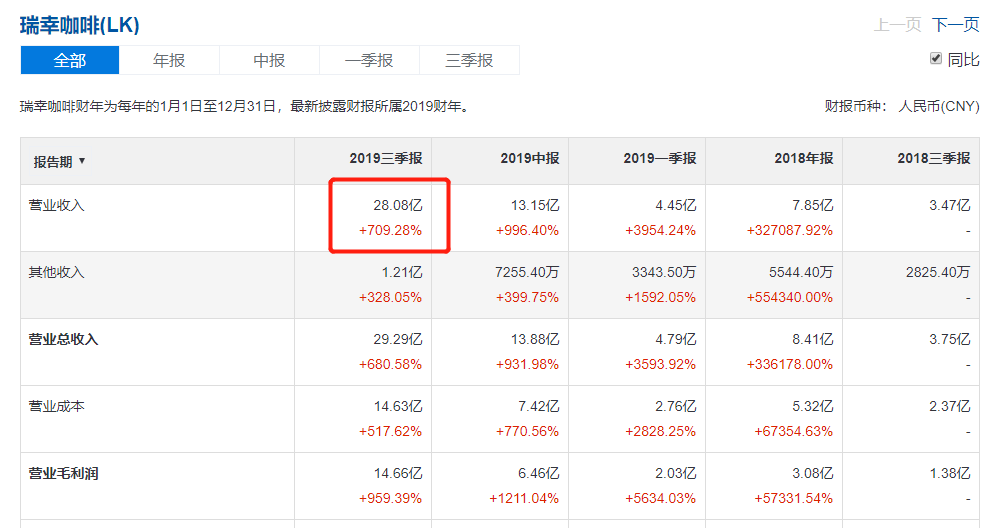1004x528 pixels.
Task: Click the 3343.50万 other income value
Action: (x=664, y=273)
